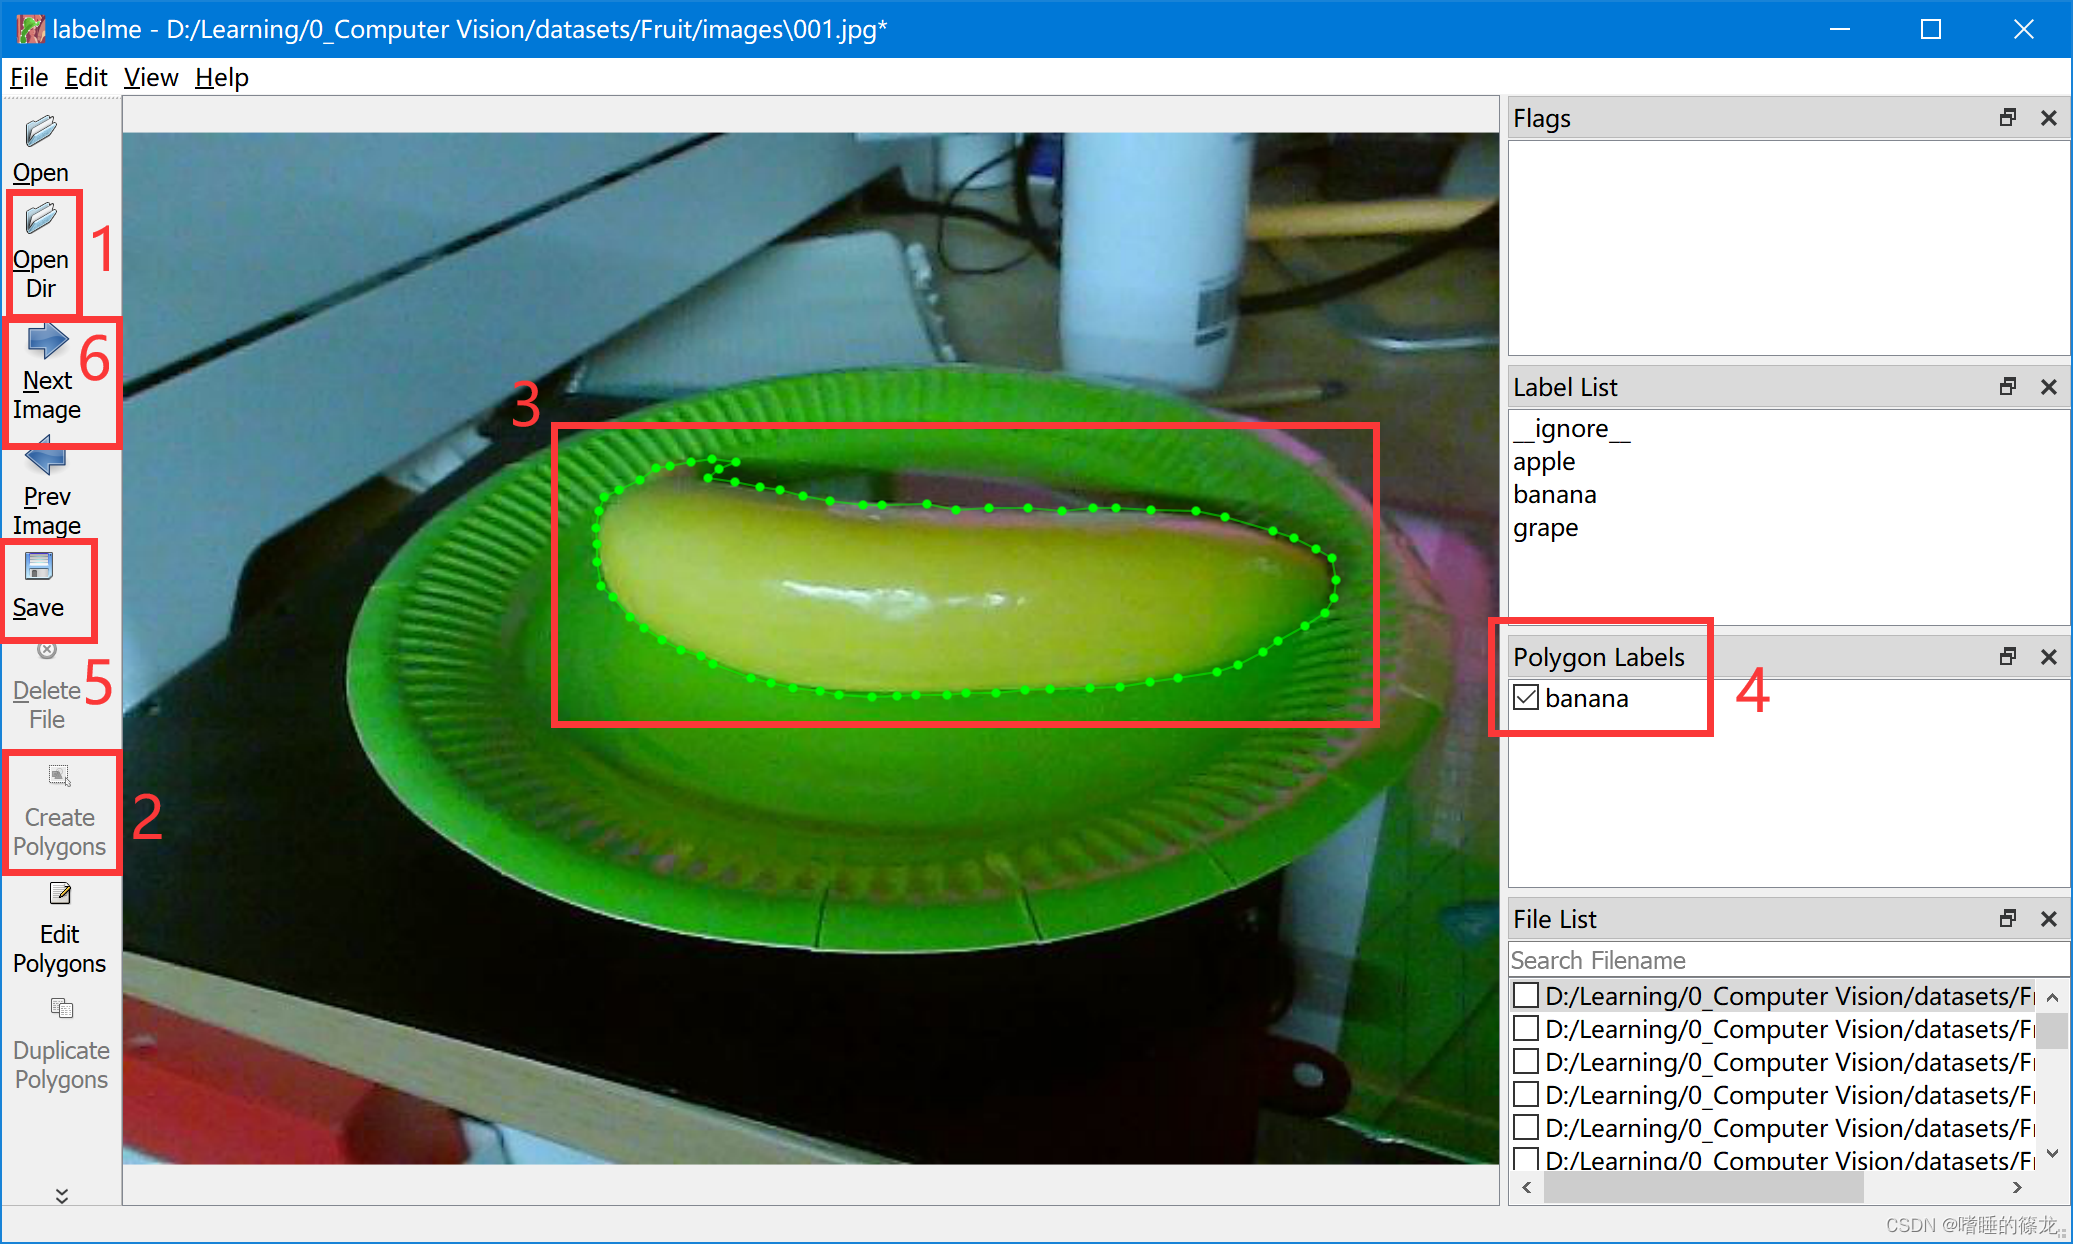
Task: Enable the apple label in Label List
Action: [x=1543, y=459]
